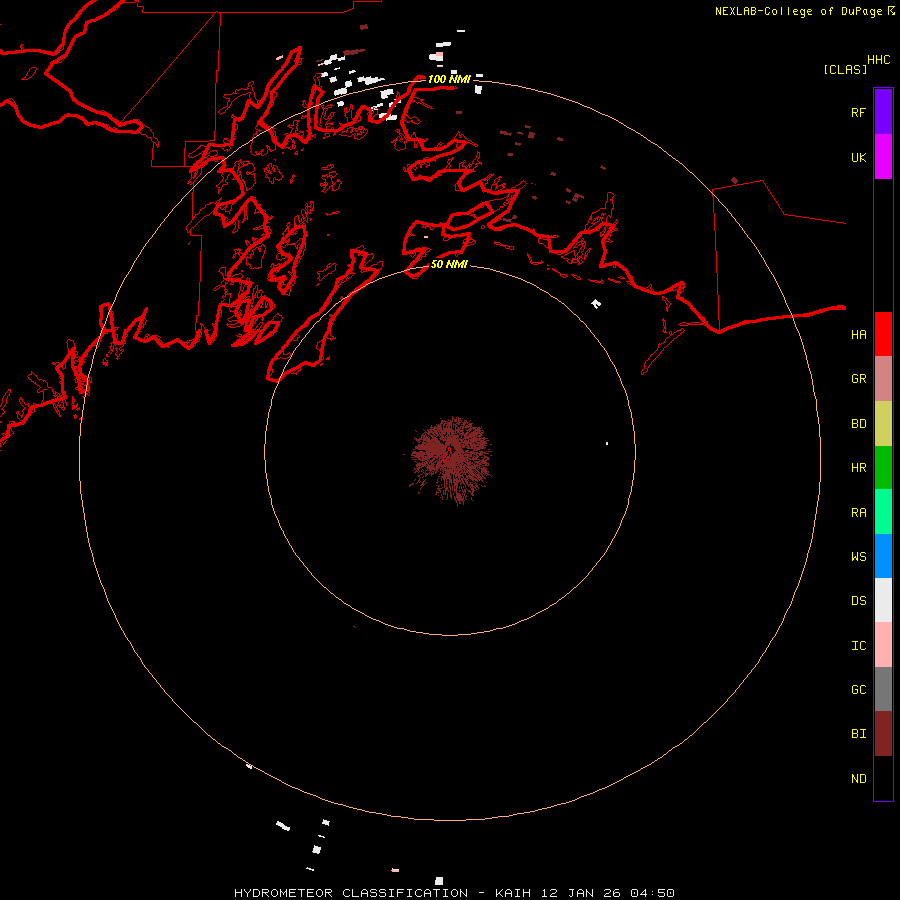The image size is (900, 900).
Task: Click the RA legend label
Action: (858, 513)
